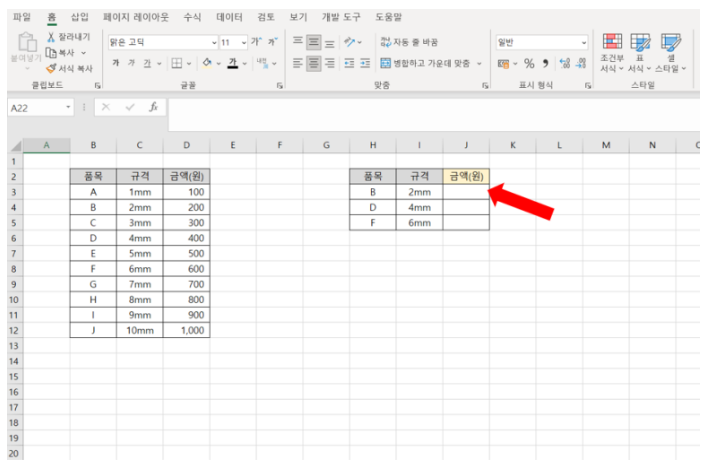
Task: Expand the fill color options arrow
Action: click(x=218, y=63)
